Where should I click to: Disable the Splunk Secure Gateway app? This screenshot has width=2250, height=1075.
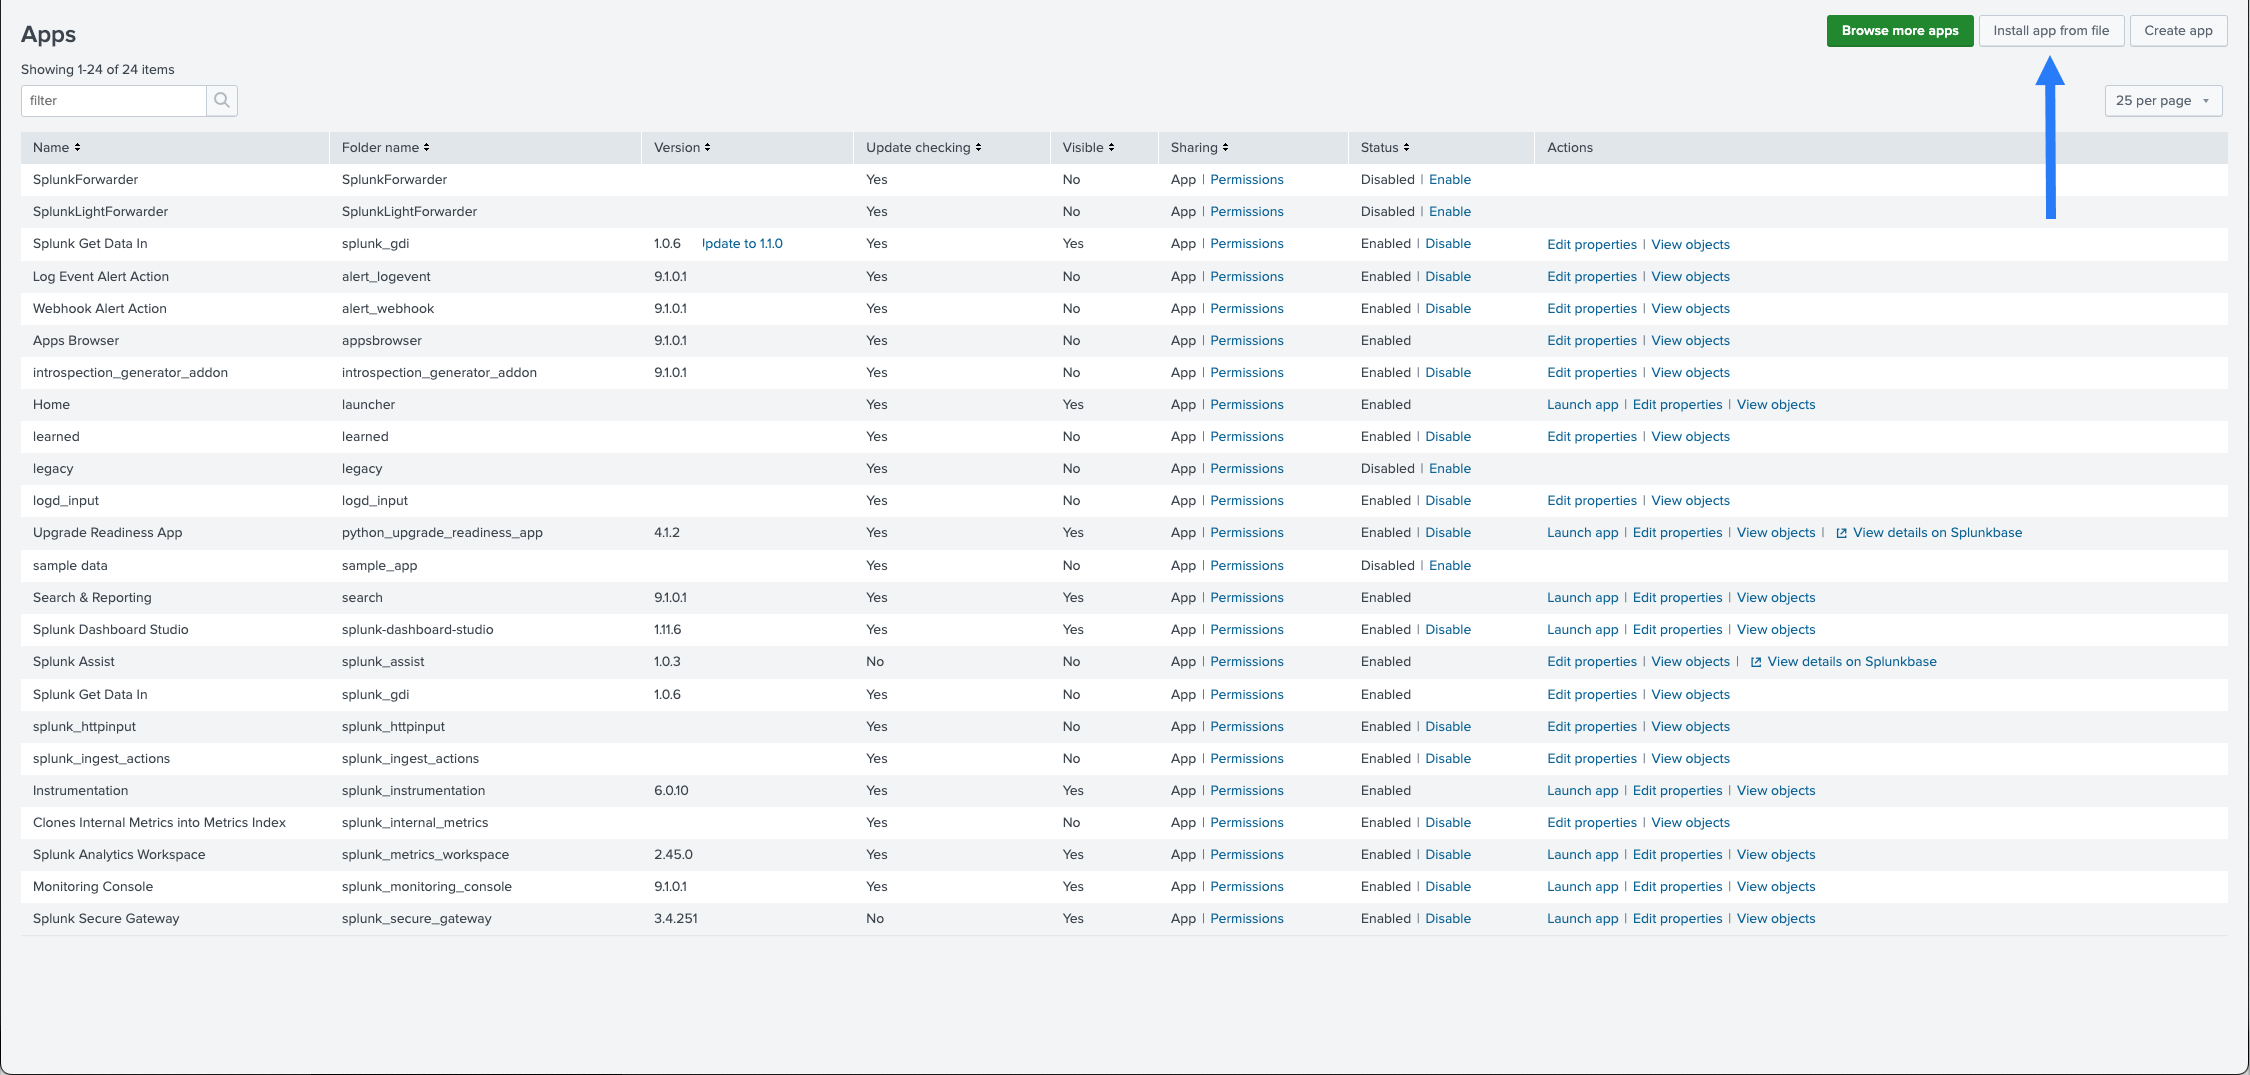(1447, 919)
